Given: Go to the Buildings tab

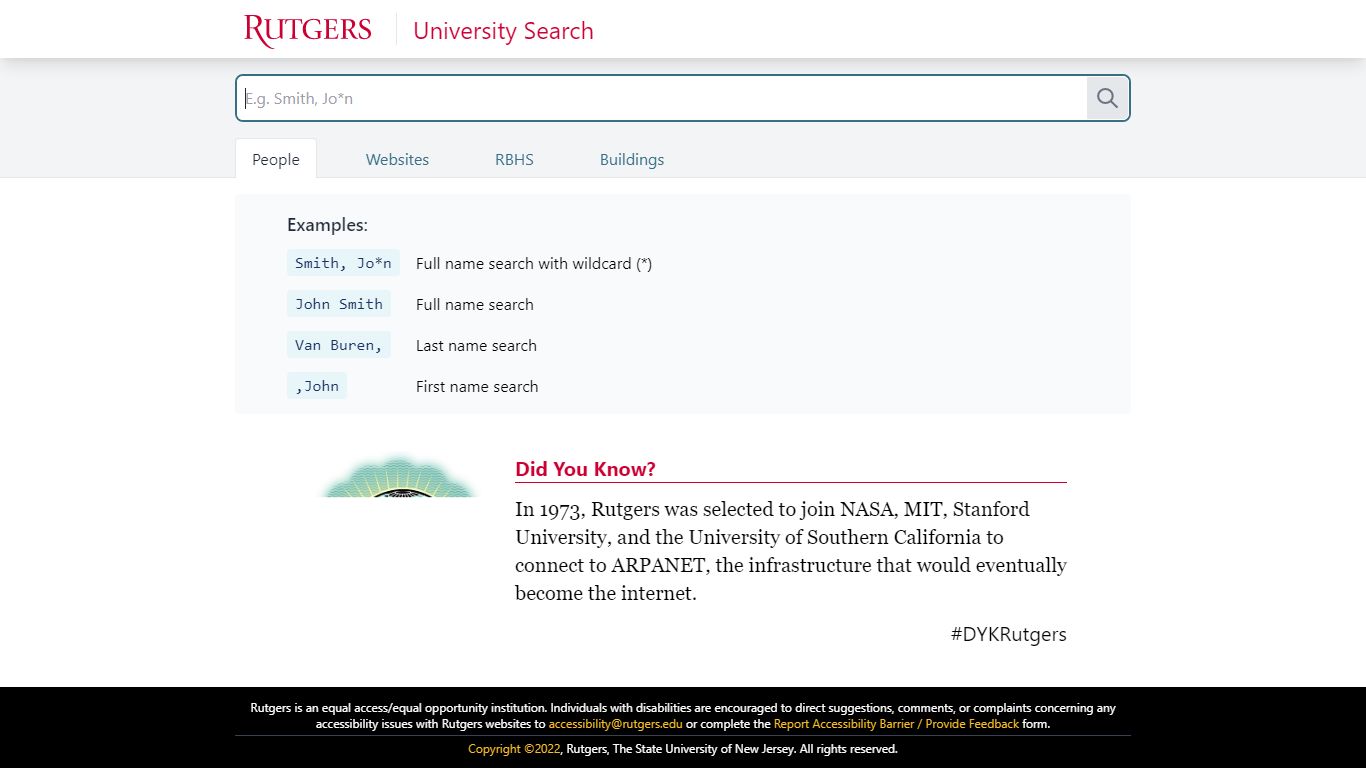Looking at the screenshot, I should [632, 159].
